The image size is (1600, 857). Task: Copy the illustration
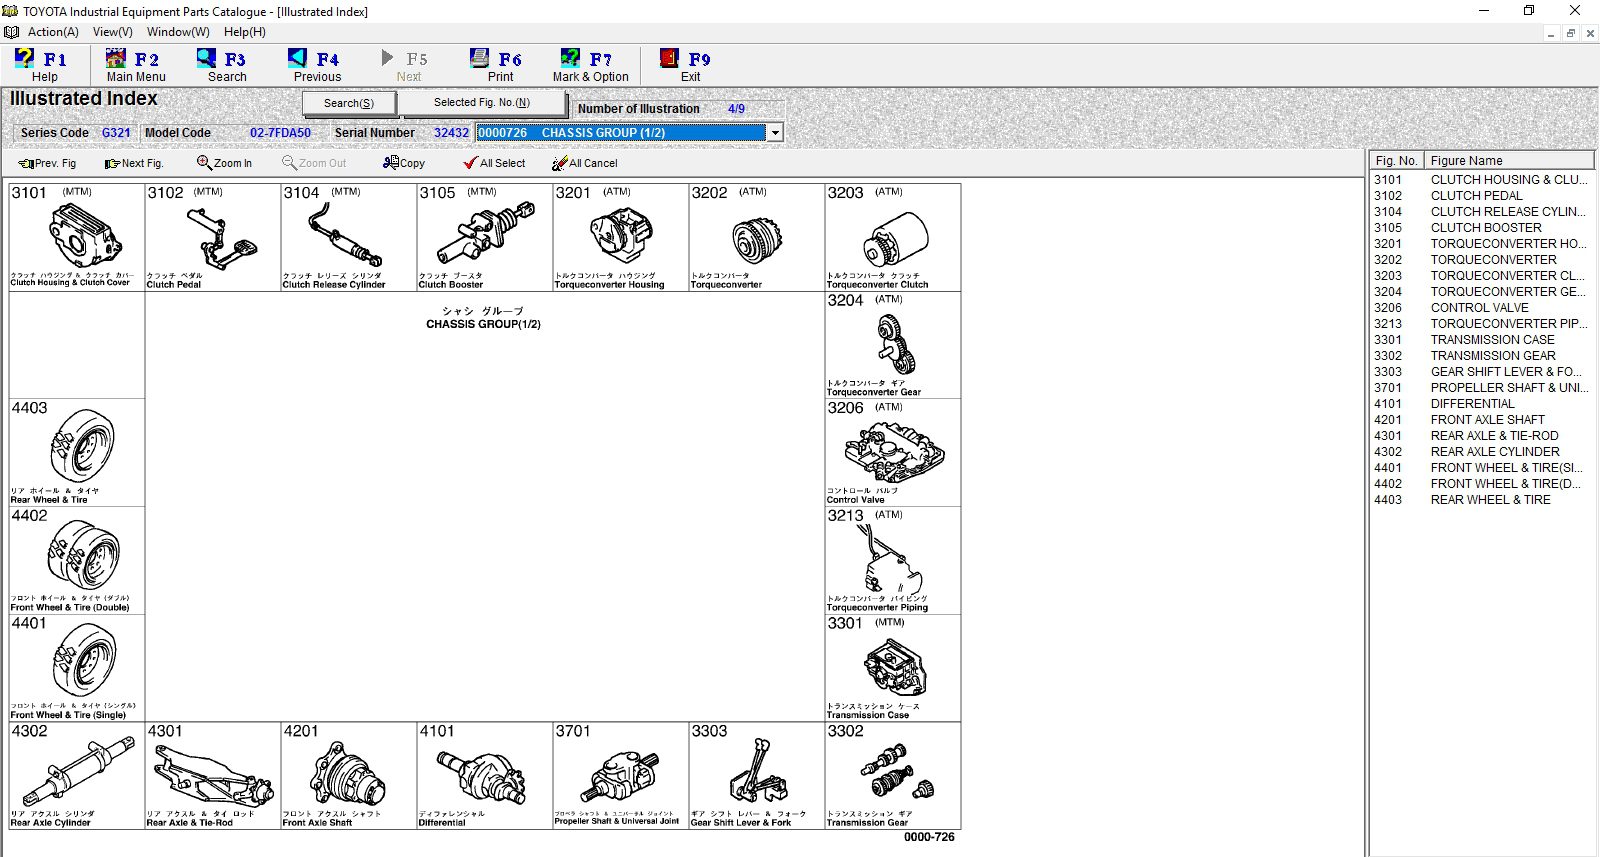point(404,163)
